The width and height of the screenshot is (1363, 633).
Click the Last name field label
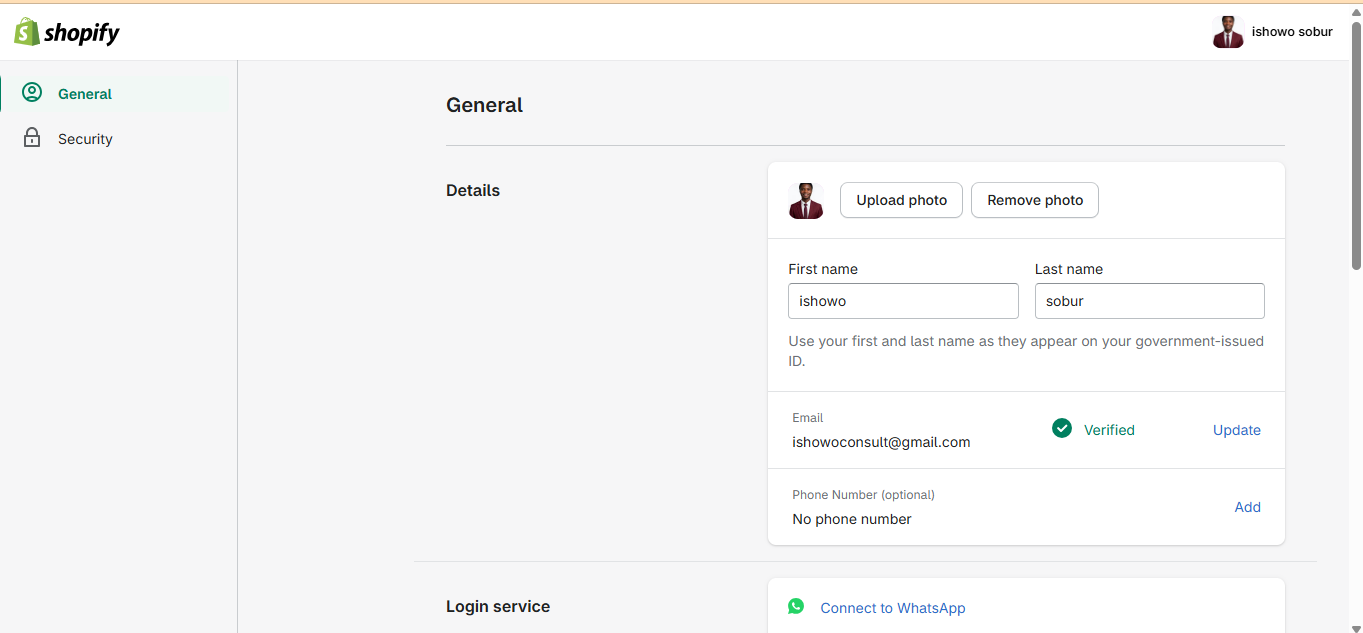[x=1069, y=269]
